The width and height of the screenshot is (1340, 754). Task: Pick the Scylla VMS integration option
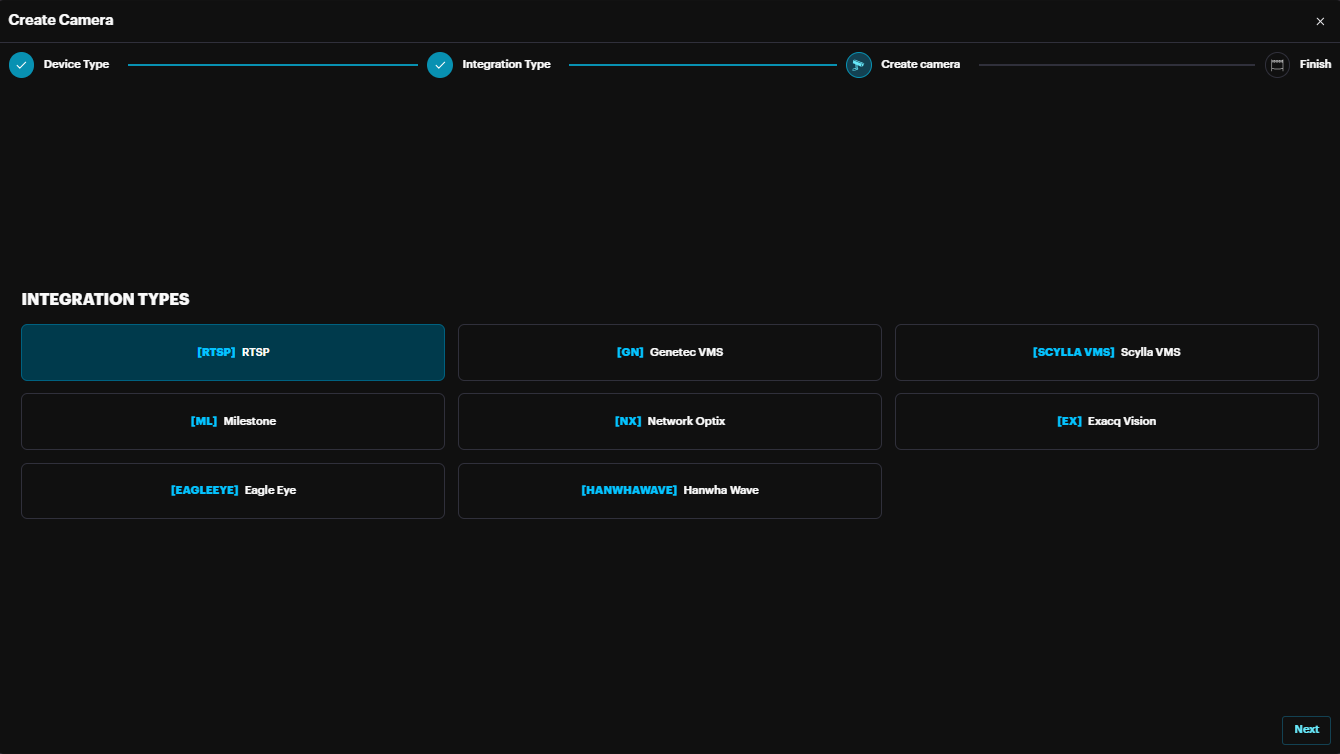1106,352
